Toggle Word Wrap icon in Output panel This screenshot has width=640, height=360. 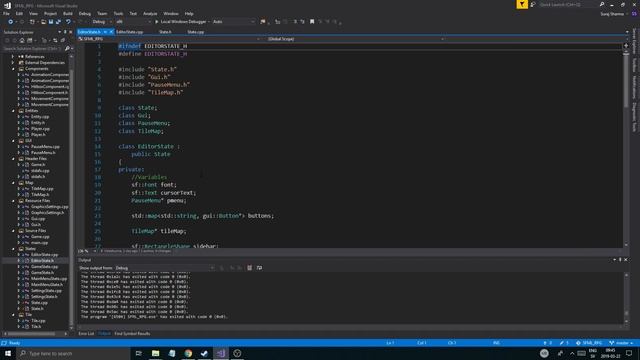pos(259,268)
